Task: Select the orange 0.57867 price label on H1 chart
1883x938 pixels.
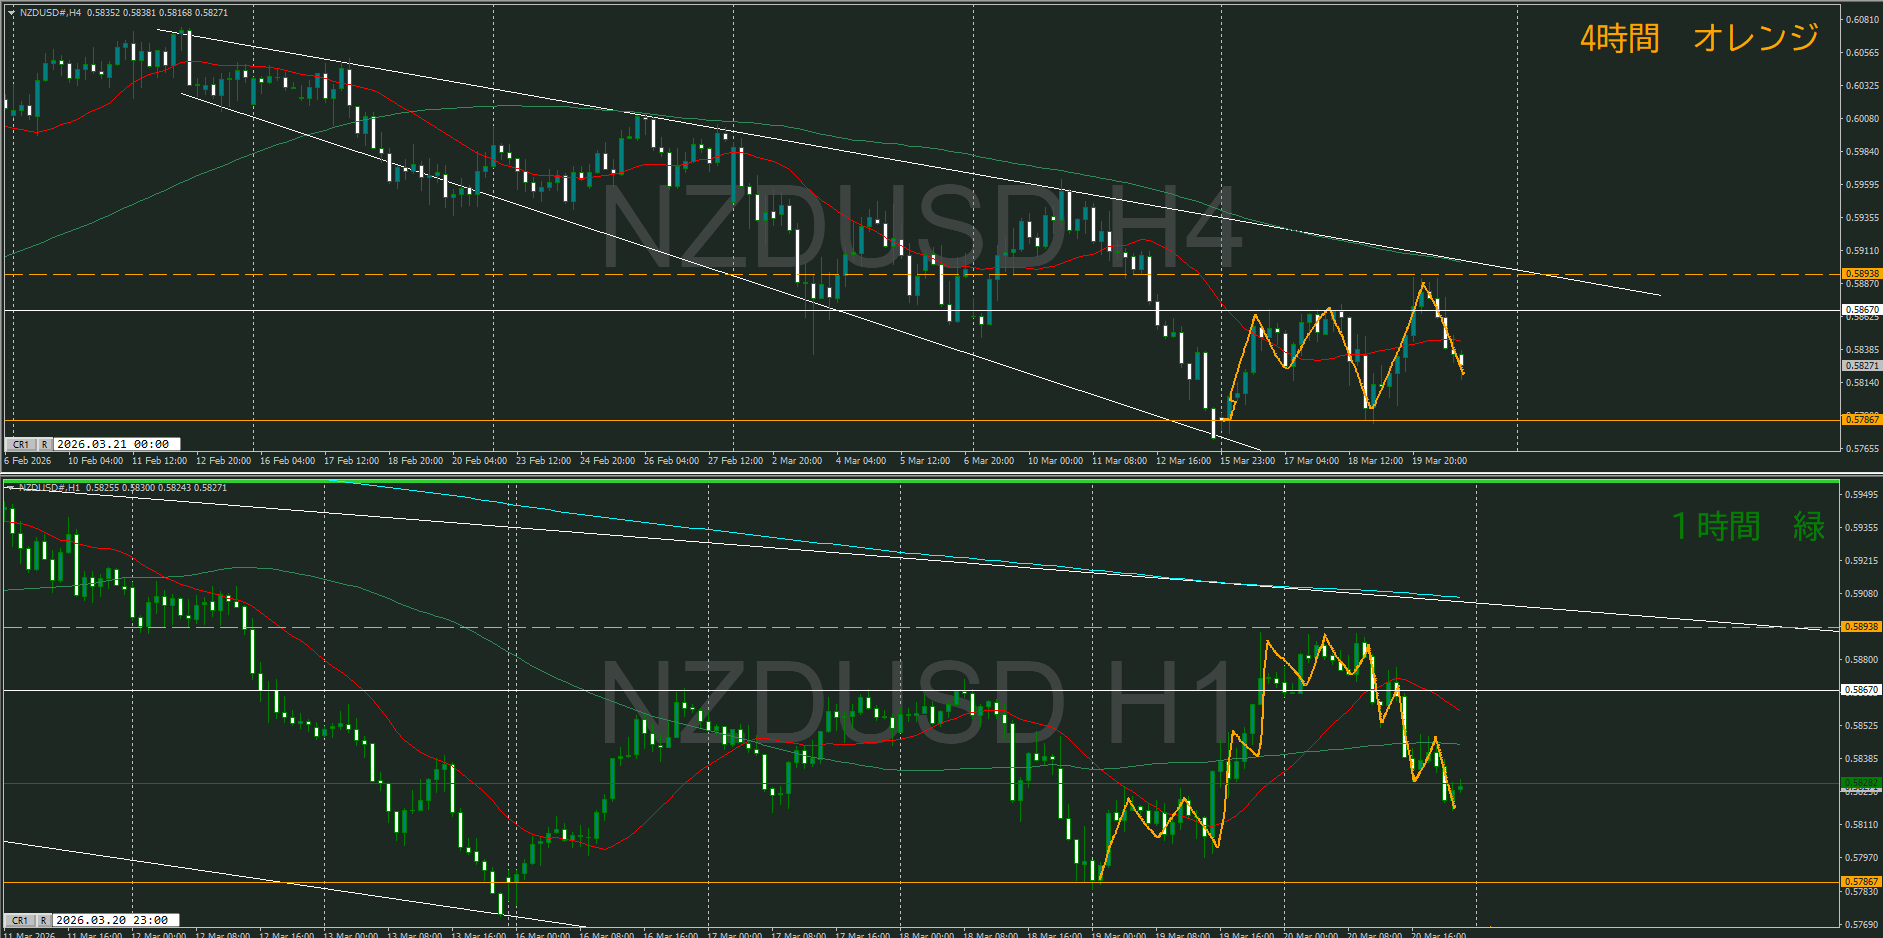Action: (1861, 882)
